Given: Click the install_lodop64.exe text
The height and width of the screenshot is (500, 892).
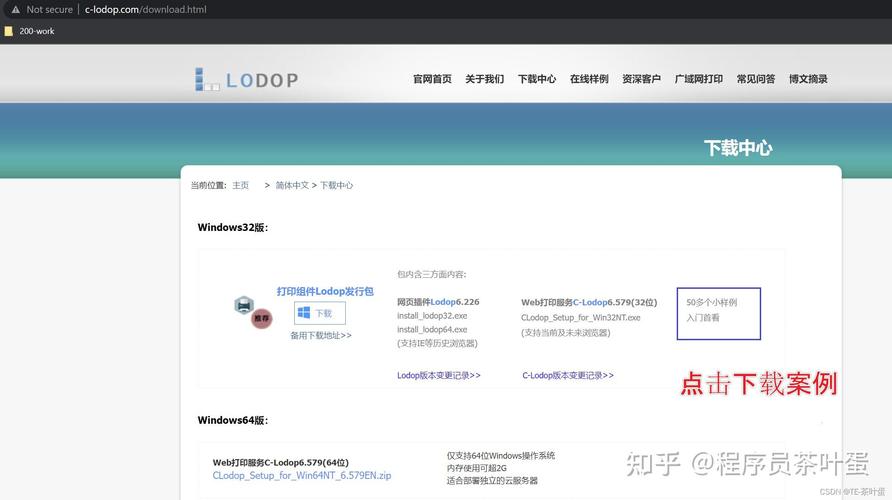Looking at the screenshot, I should pyautogui.click(x=432, y=329).
